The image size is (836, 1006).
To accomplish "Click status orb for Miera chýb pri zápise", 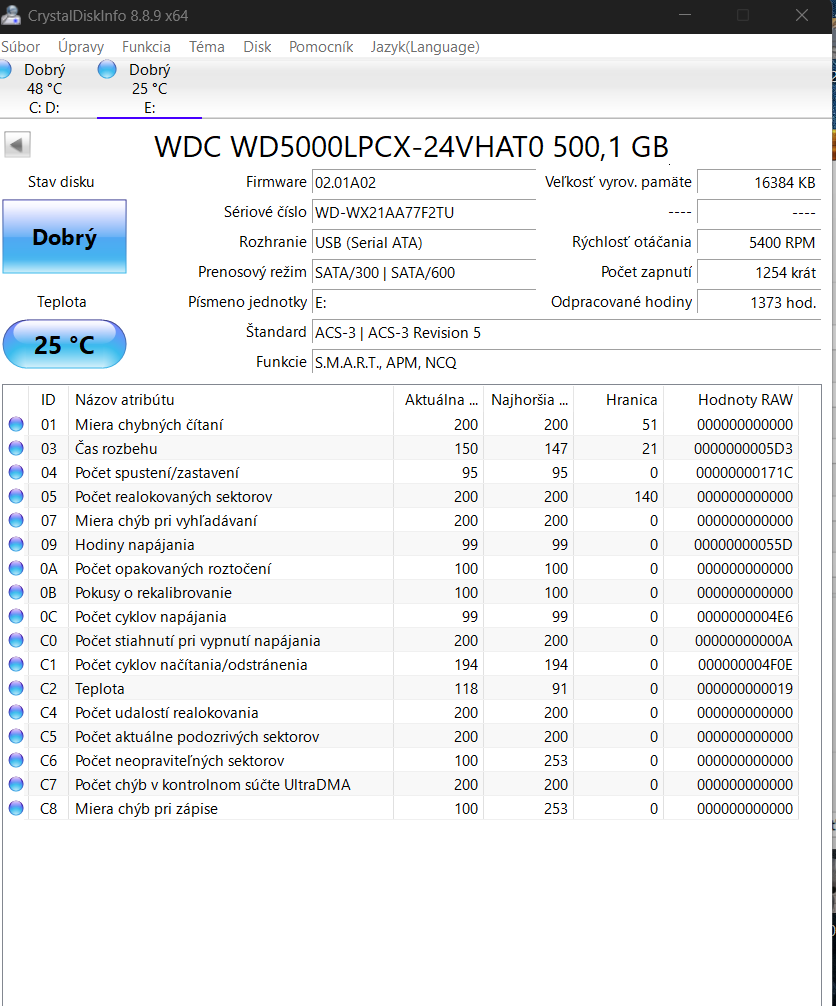I will click(x=16, y=809).
